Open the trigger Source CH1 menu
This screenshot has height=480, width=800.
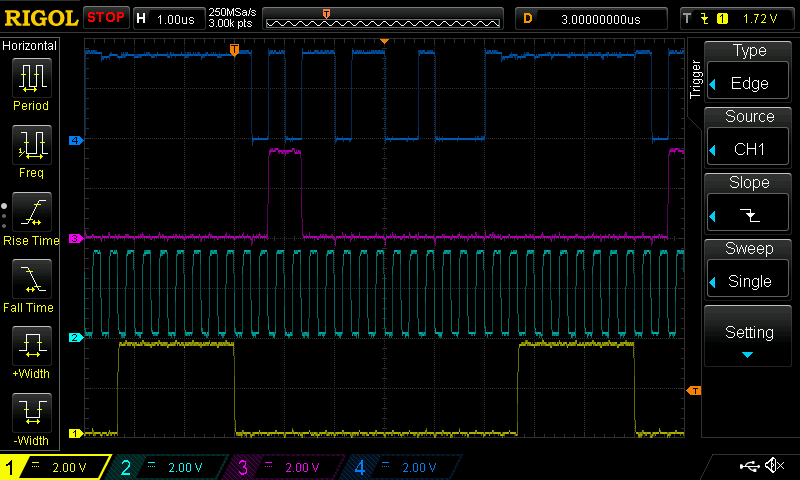click(x=748, y=137)
